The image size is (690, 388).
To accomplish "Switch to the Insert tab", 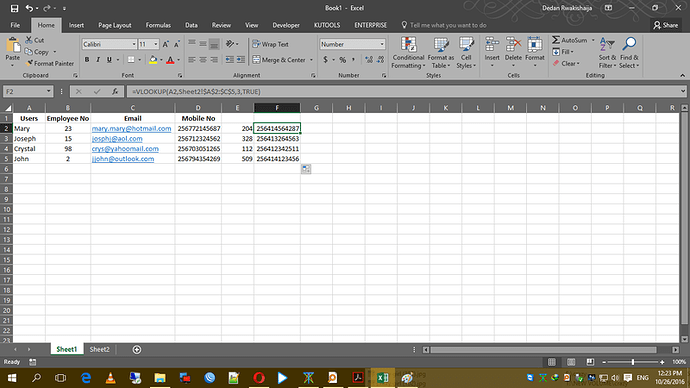I will tap(76, 25).
